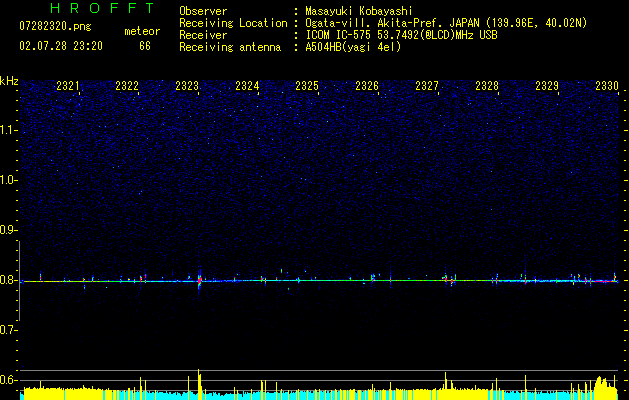This screenshot has width=629, height=400.
Task: Click the 2322 time marker
Action: [x=127, y=86]
